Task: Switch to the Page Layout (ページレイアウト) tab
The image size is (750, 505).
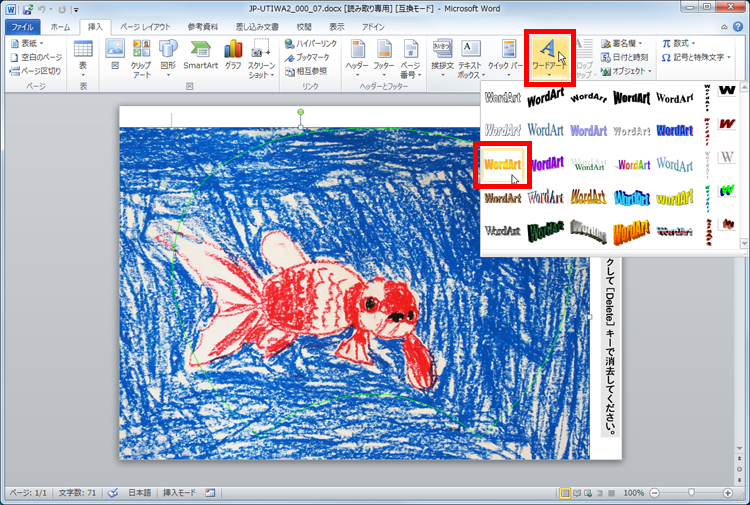Action: (x=145, y=27)
